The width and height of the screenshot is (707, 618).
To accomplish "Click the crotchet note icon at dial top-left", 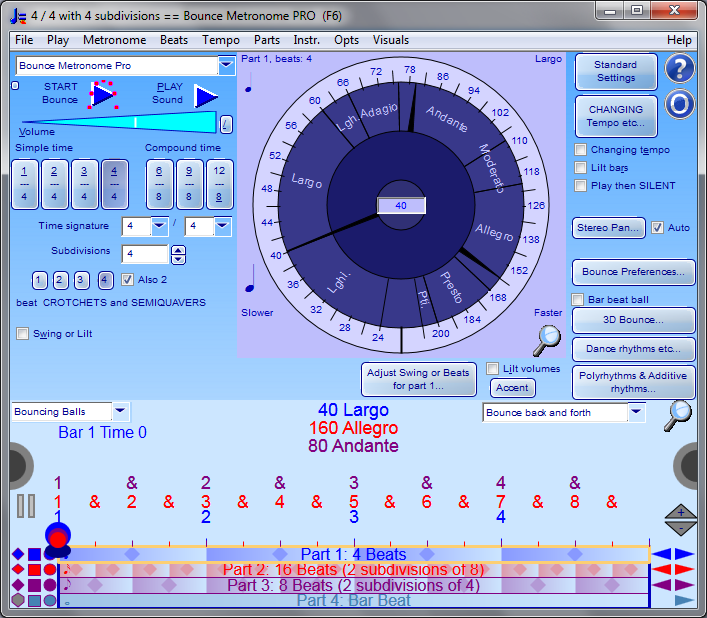I will [249, 82].
